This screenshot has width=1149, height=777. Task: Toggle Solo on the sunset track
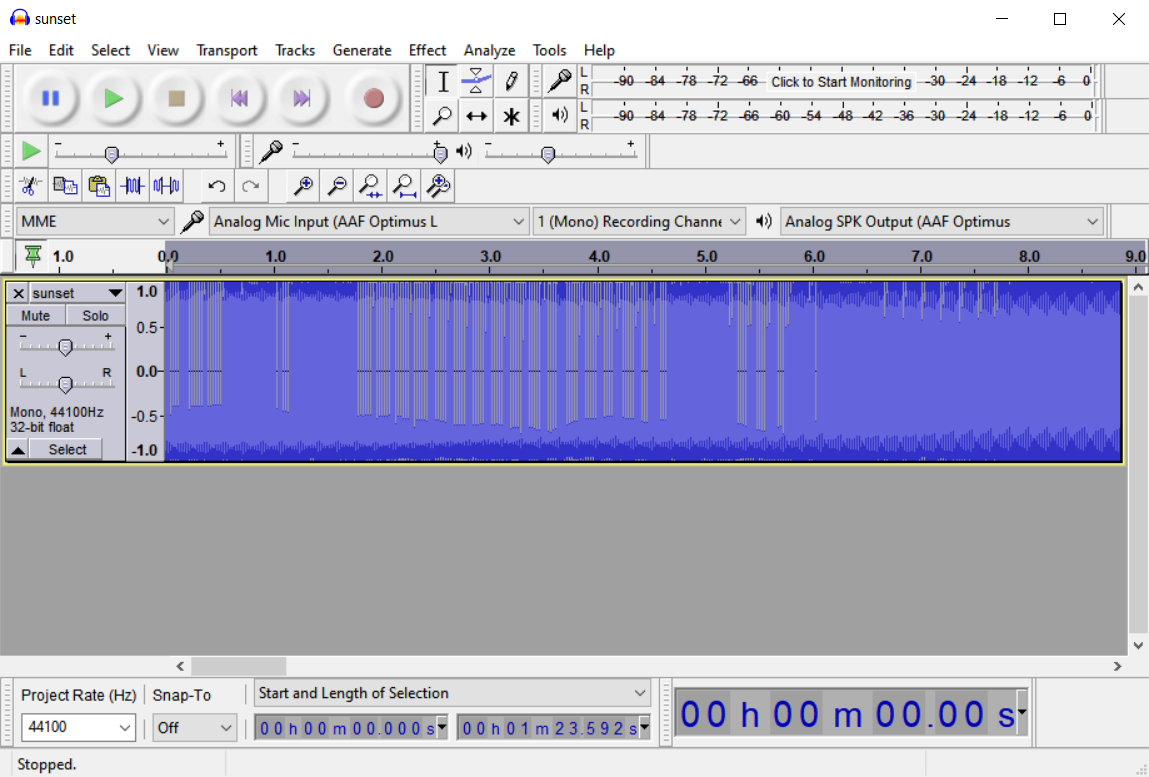tap(95, 316)
